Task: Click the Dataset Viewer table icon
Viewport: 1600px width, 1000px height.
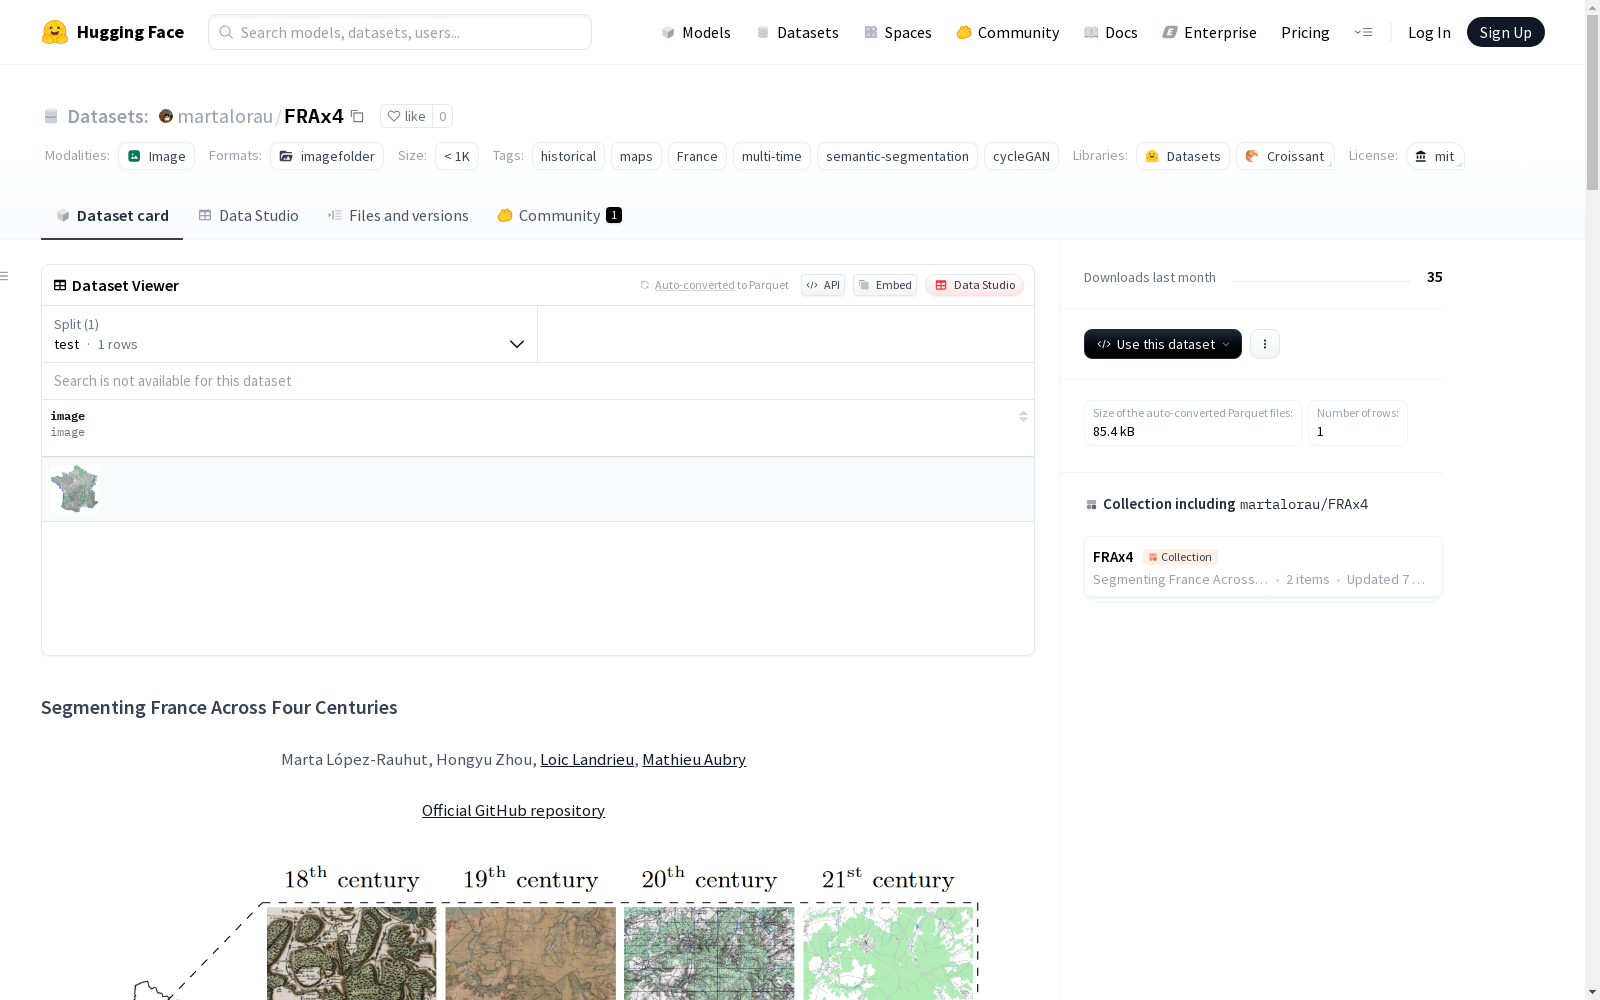Action: click(60, 285)
